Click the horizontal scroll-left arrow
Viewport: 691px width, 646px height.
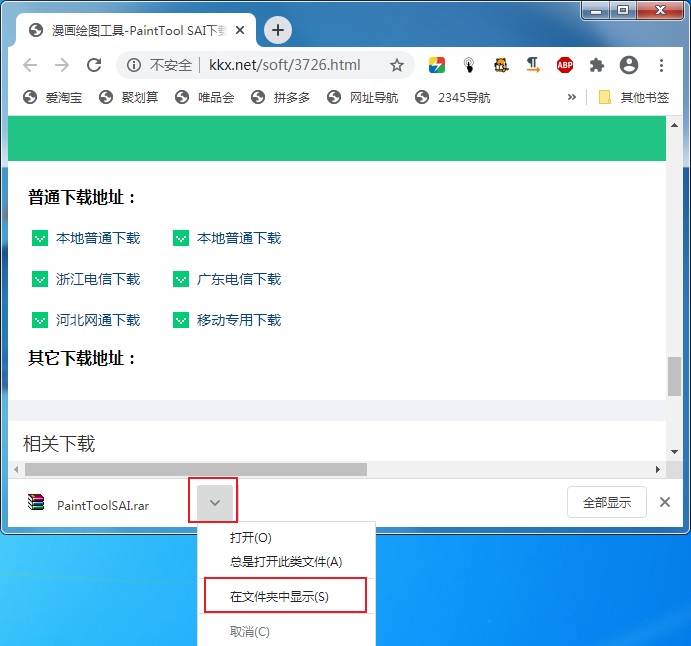pyautogui.click(x=16, y=469)
